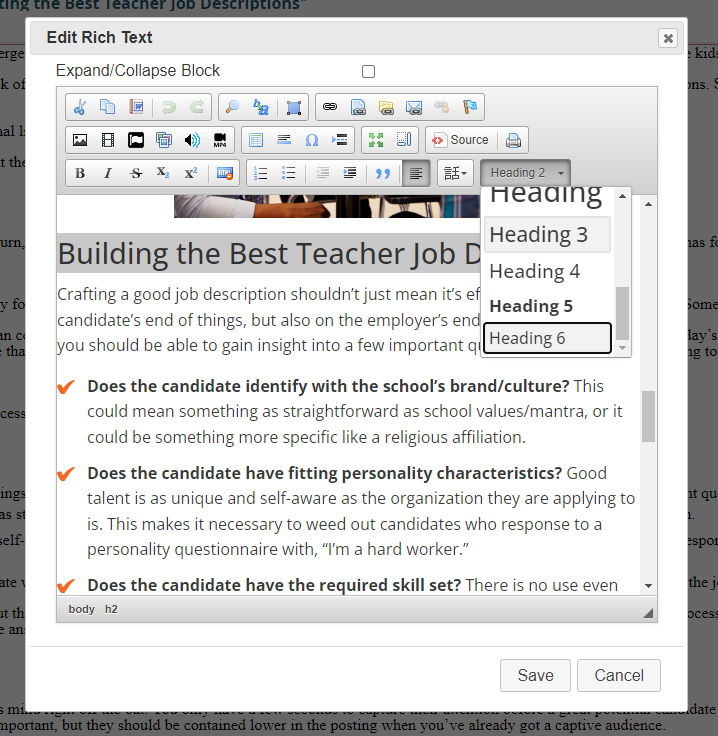Image resolution: width=718 pixels, height=736 pixels.
Task: Toggle Superscript formatting
Action: point(191,173)
